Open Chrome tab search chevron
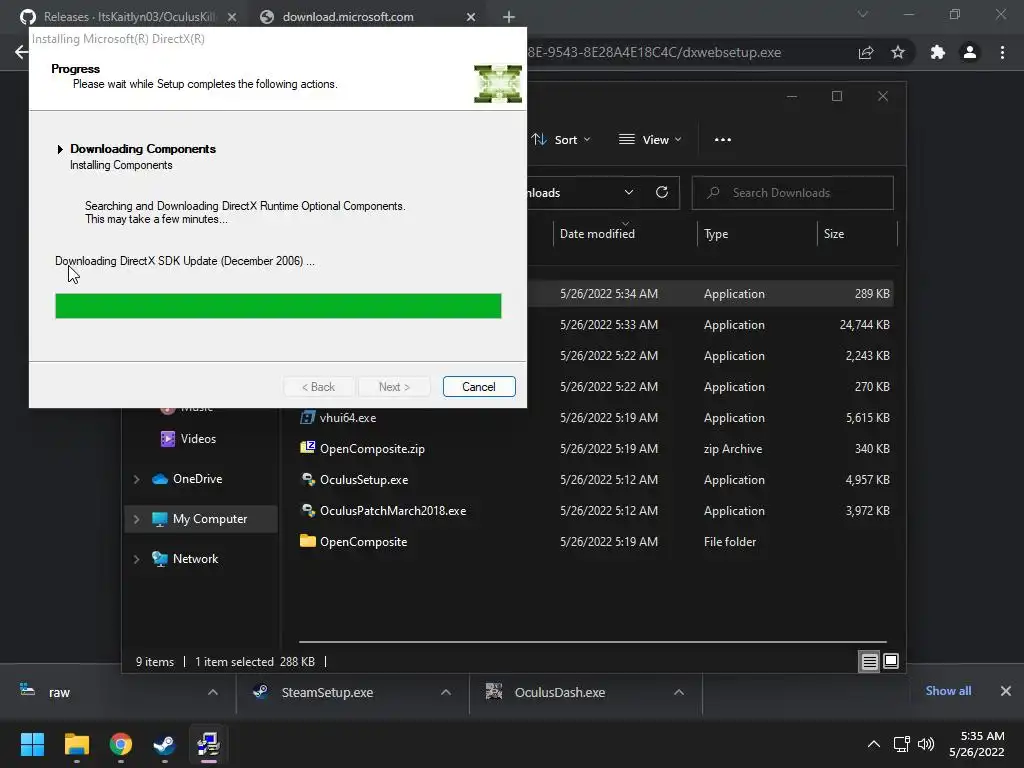Viewport: 1024px width, 768px height. [863, 14]
